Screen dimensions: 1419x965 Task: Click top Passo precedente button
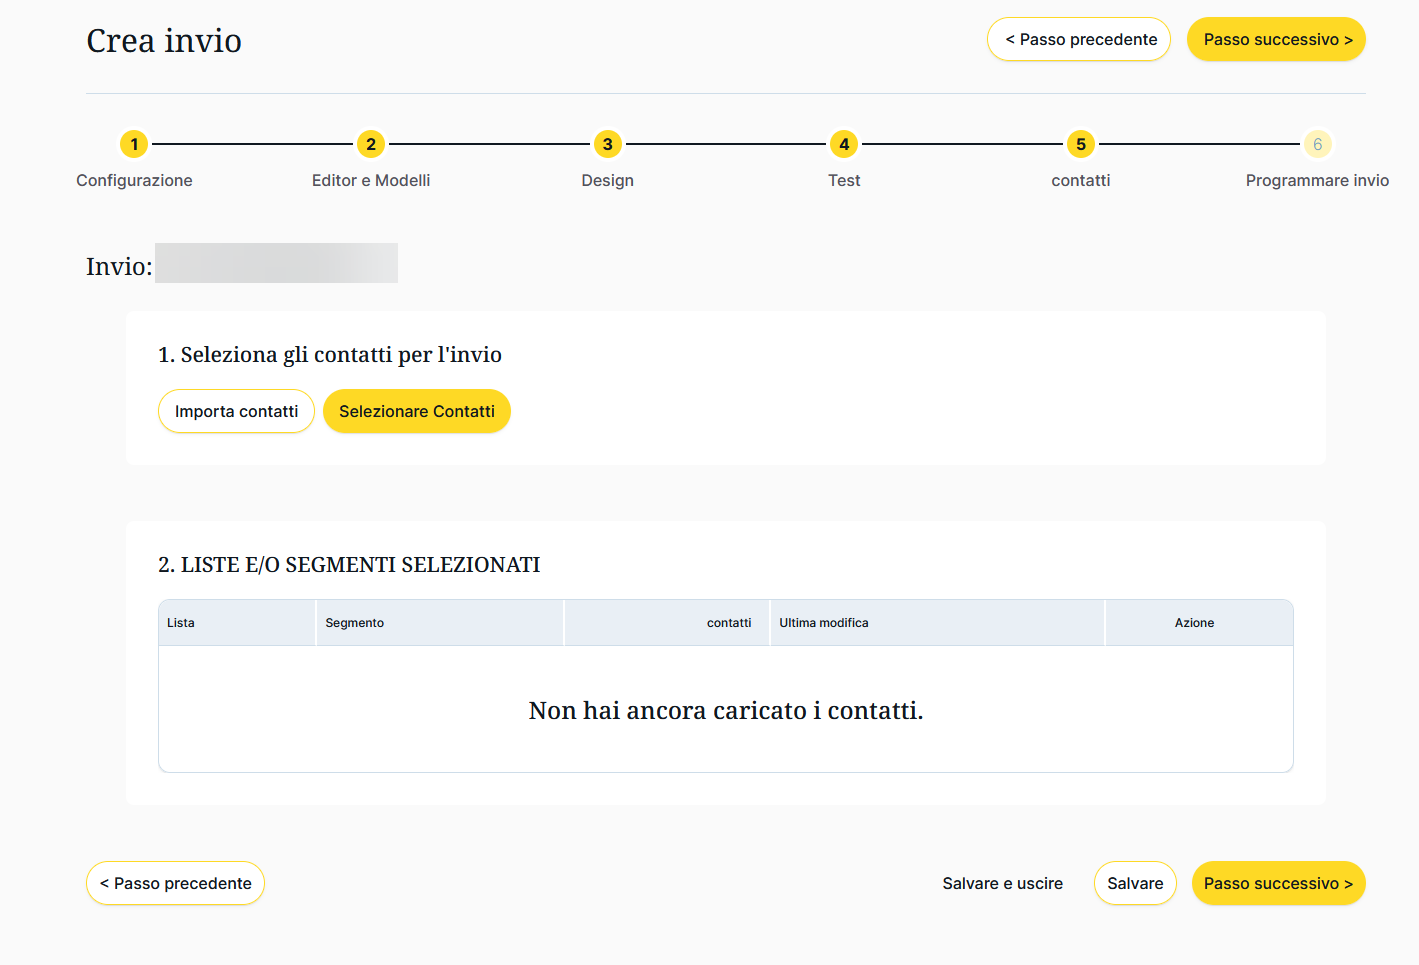click(1079, 40)
